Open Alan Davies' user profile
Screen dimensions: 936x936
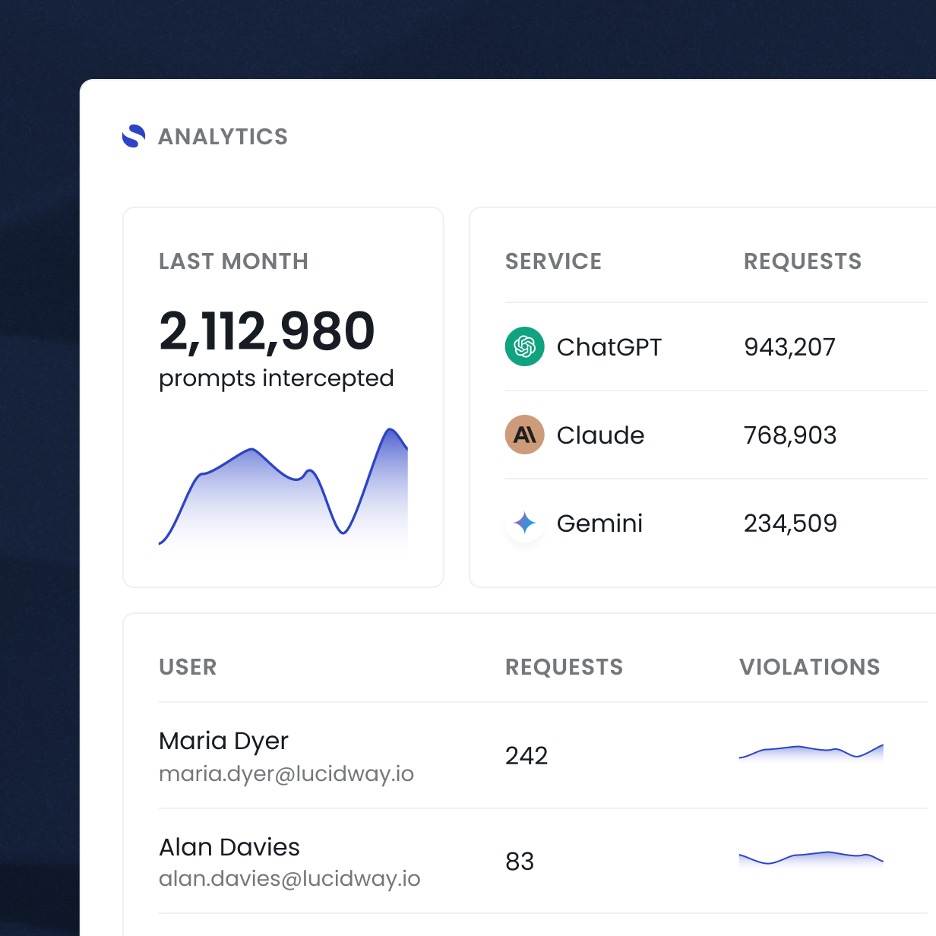tap(229, 847)
